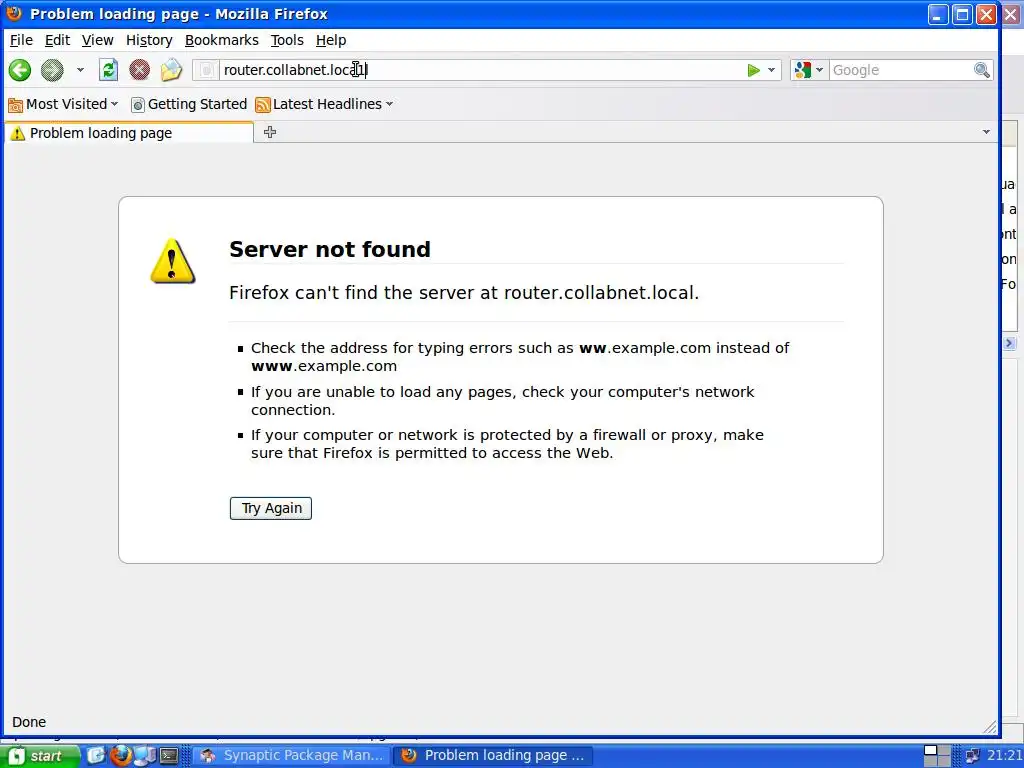The height and width of the screenshot is (768, 1024).
Task: Open the back/forward history dropdown arrow
Action: tap(80, 70)
